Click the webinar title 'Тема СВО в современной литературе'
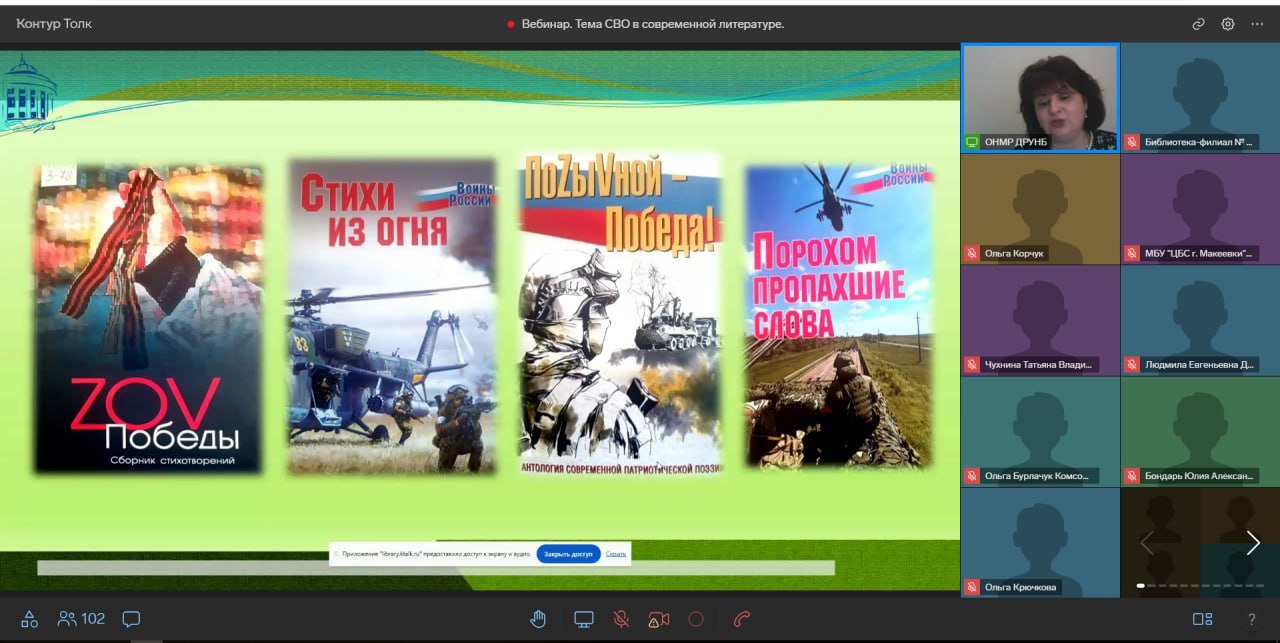This screenshot has width=1280, height=643. coord(679,24)
